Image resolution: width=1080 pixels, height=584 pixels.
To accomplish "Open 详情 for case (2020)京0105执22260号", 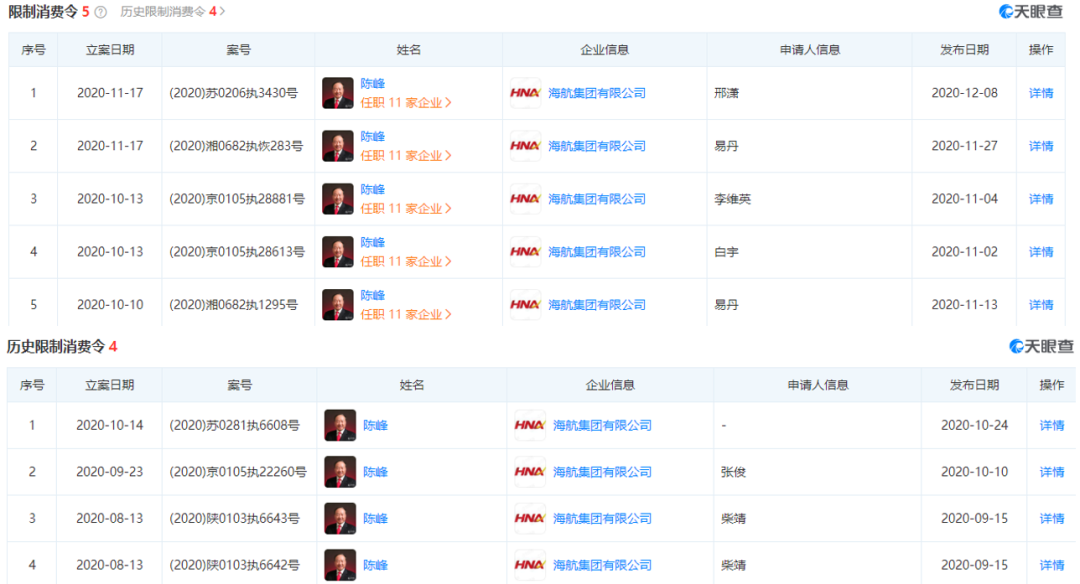I will click(x=1052, y=472).
